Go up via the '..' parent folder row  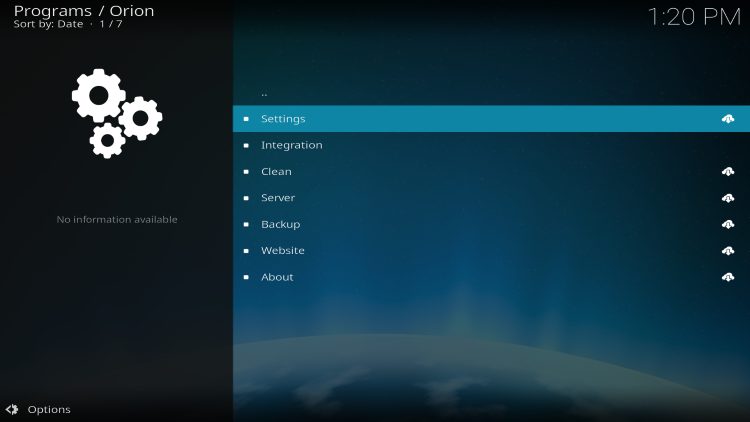[491, 93]
